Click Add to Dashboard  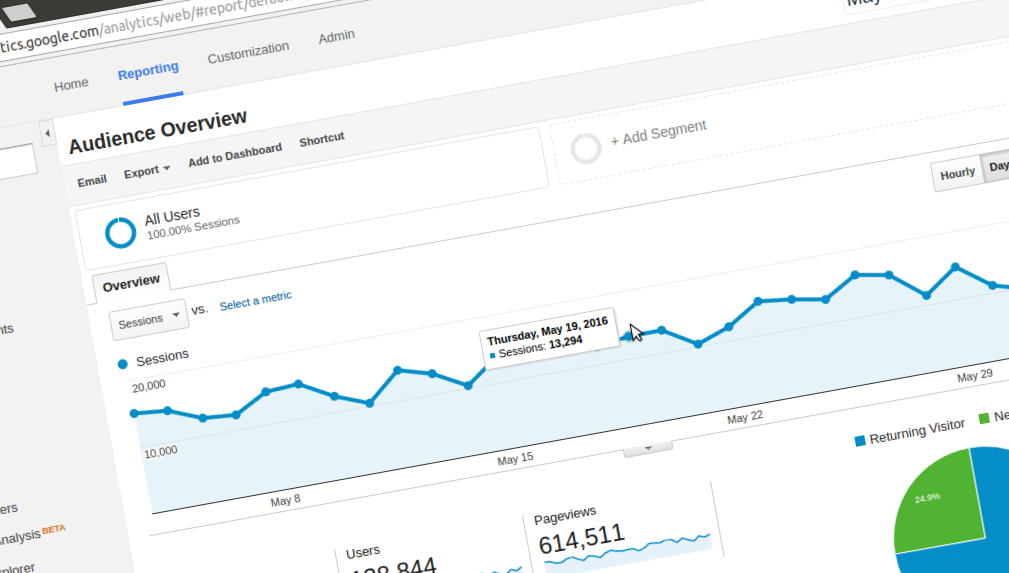point(235,155)
